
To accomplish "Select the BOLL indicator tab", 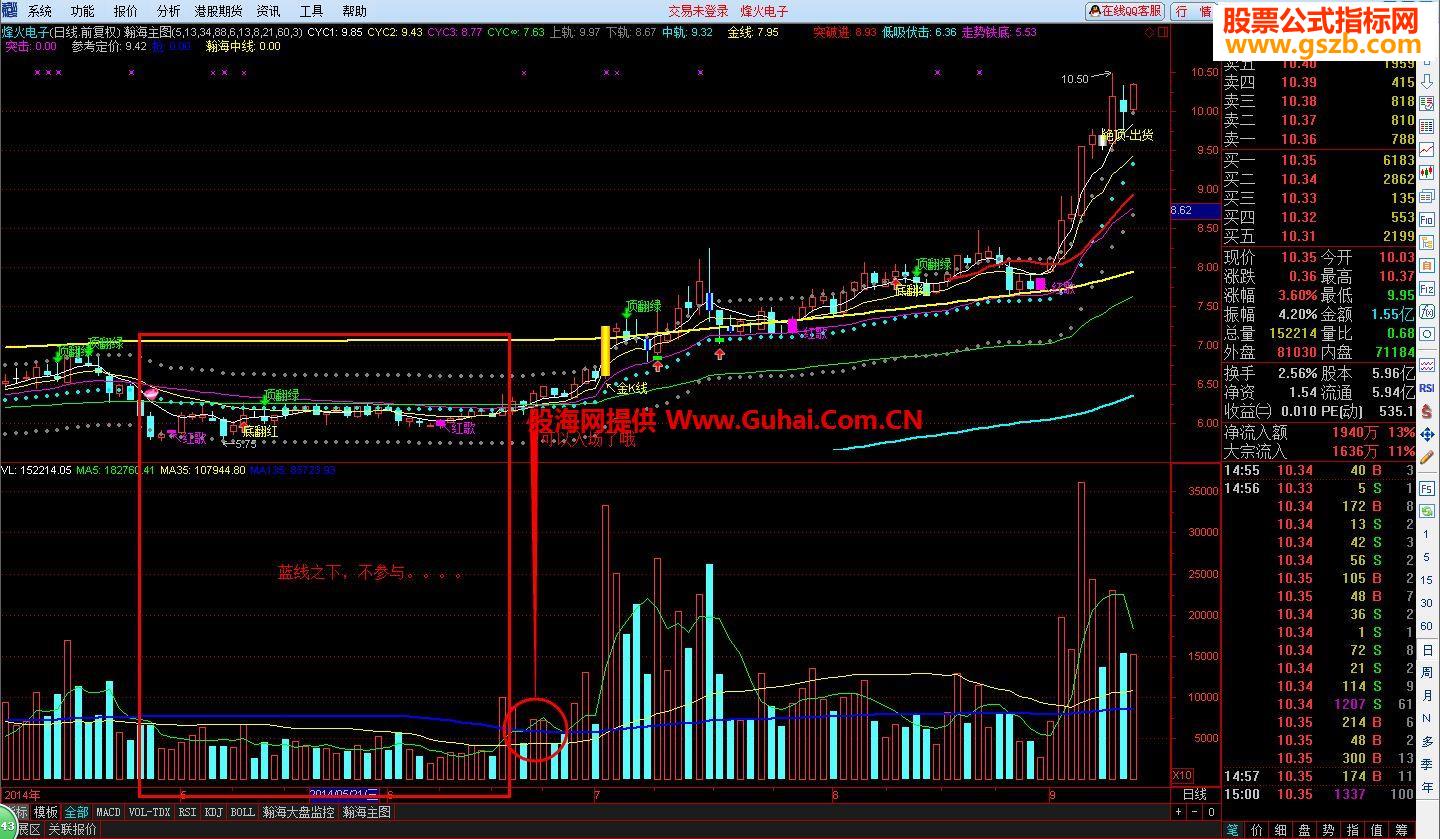I will 243,812.
